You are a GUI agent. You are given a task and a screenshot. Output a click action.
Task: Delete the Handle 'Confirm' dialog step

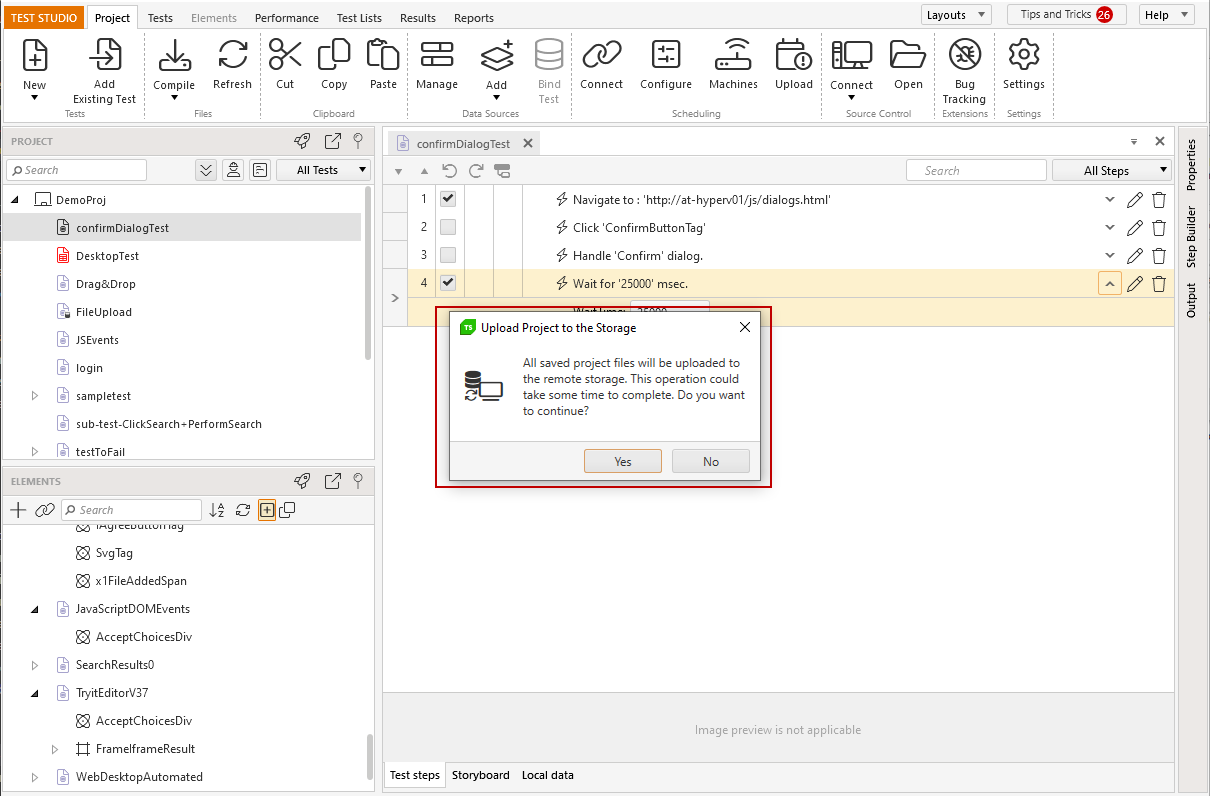coord(1159,256)
